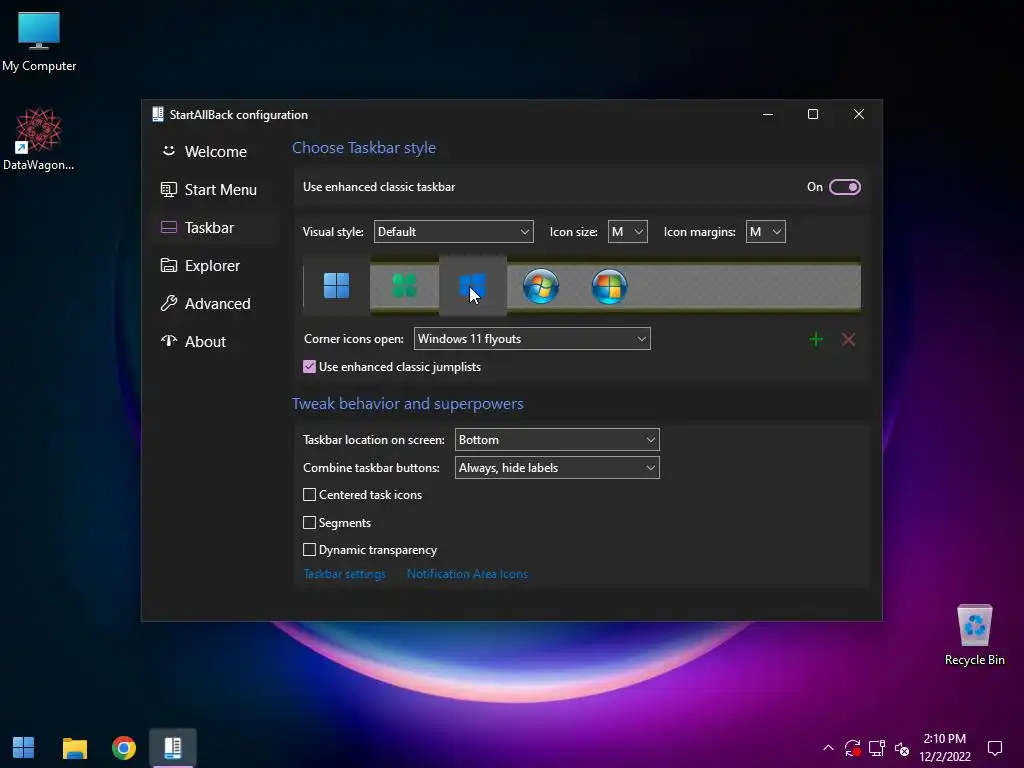Switch to the Explorer section
The image size is (1024, 768).
(x=215, y=266)
